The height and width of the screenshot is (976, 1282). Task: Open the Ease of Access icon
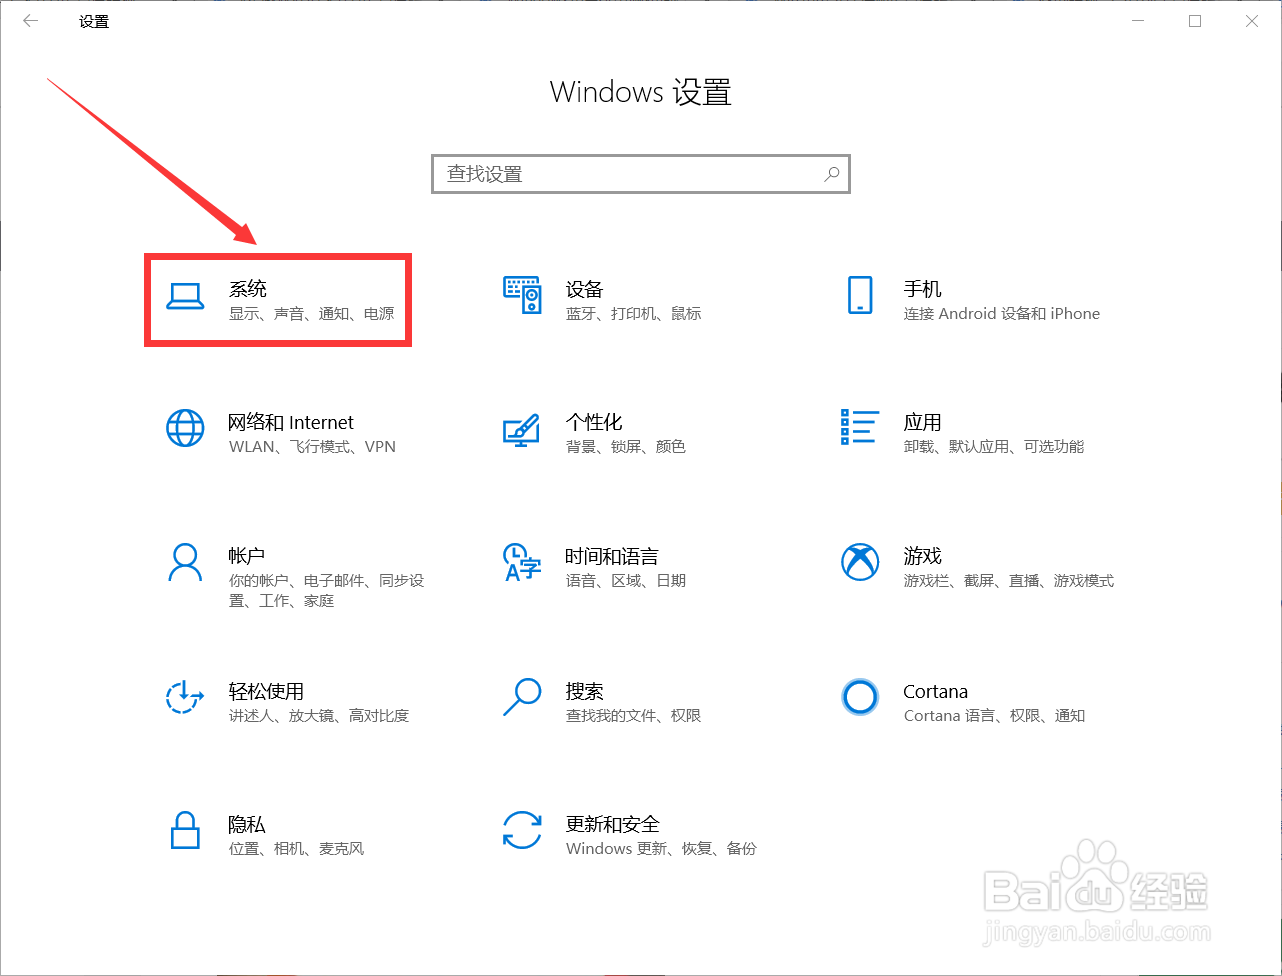(185, 697)
